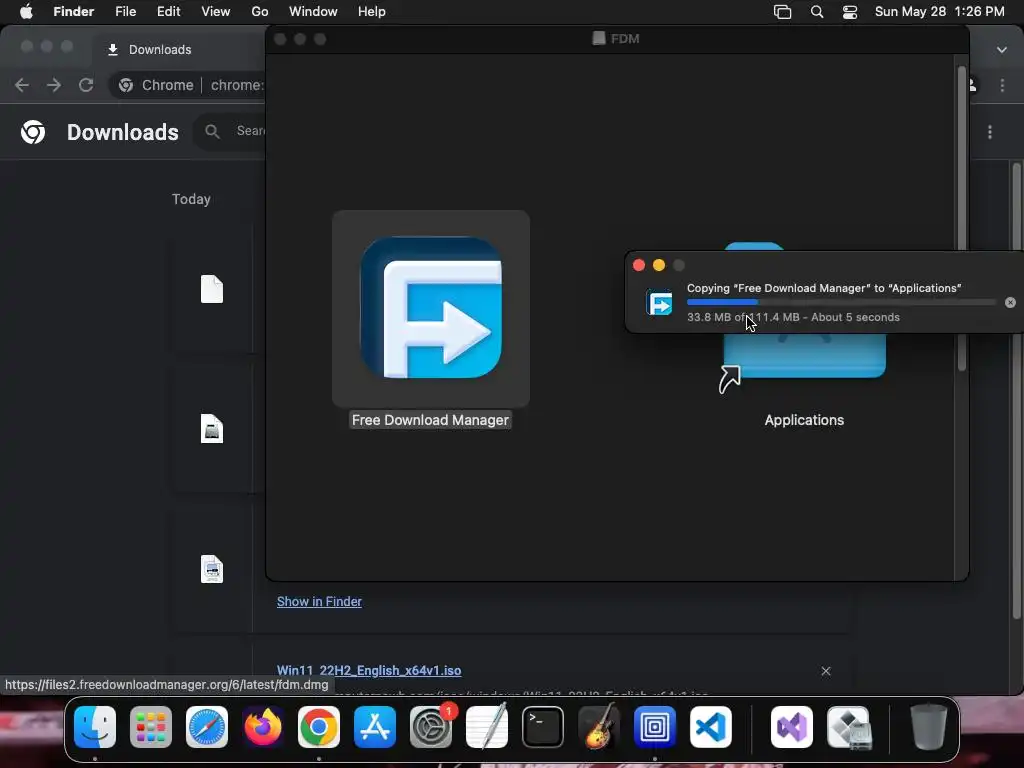Image resolution: width=1024 pixels, height=768 pixels.
Task: Open Visual Studio Code from the Dock
Action: (711, 727)
